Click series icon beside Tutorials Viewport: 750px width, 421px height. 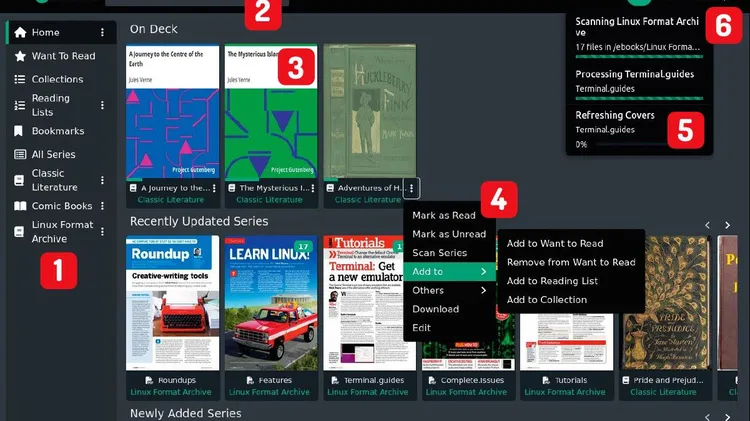[546, 380]
